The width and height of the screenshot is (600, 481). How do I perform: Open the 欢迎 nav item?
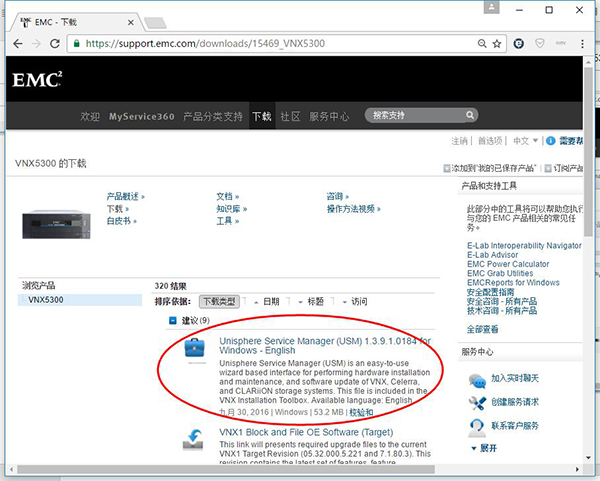pos(90,116)
